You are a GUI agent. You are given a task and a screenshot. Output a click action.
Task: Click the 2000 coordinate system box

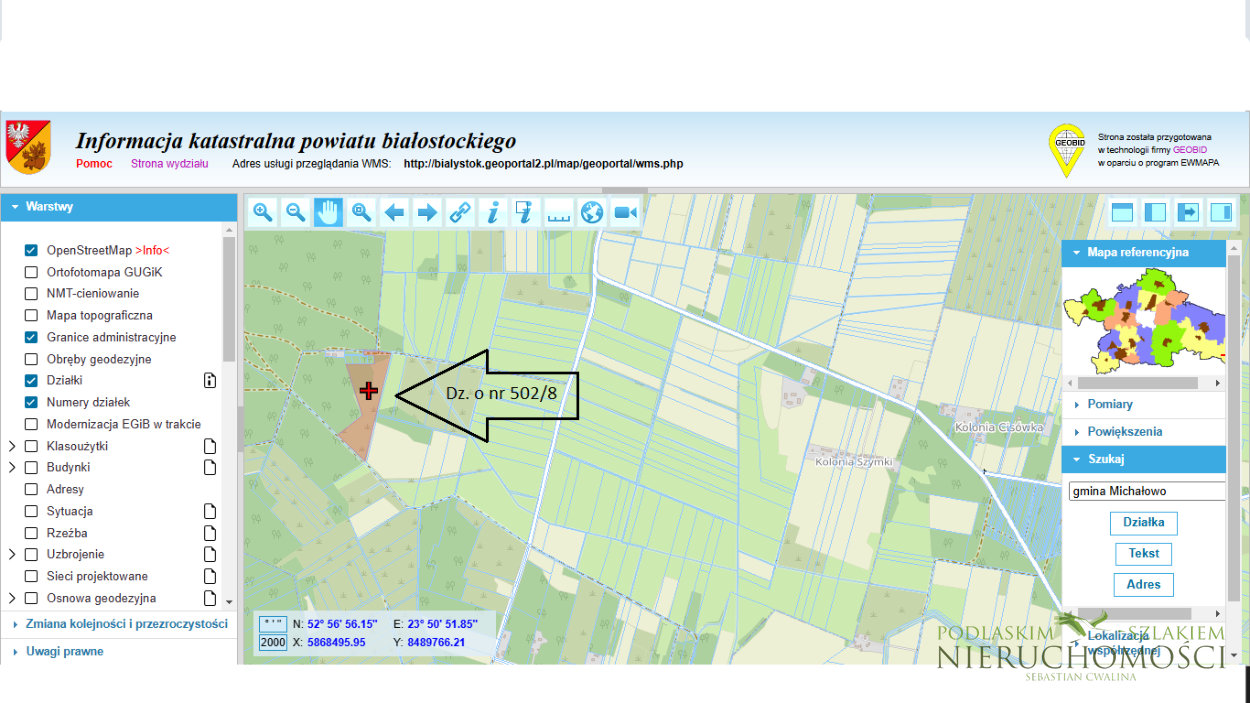(x=273, y=642)
